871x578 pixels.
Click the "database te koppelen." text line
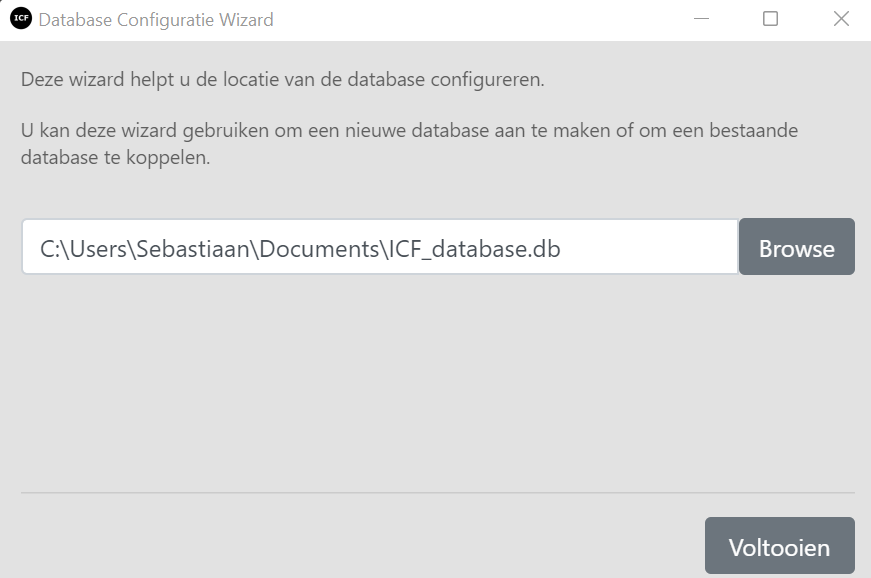tap(115, 158)
